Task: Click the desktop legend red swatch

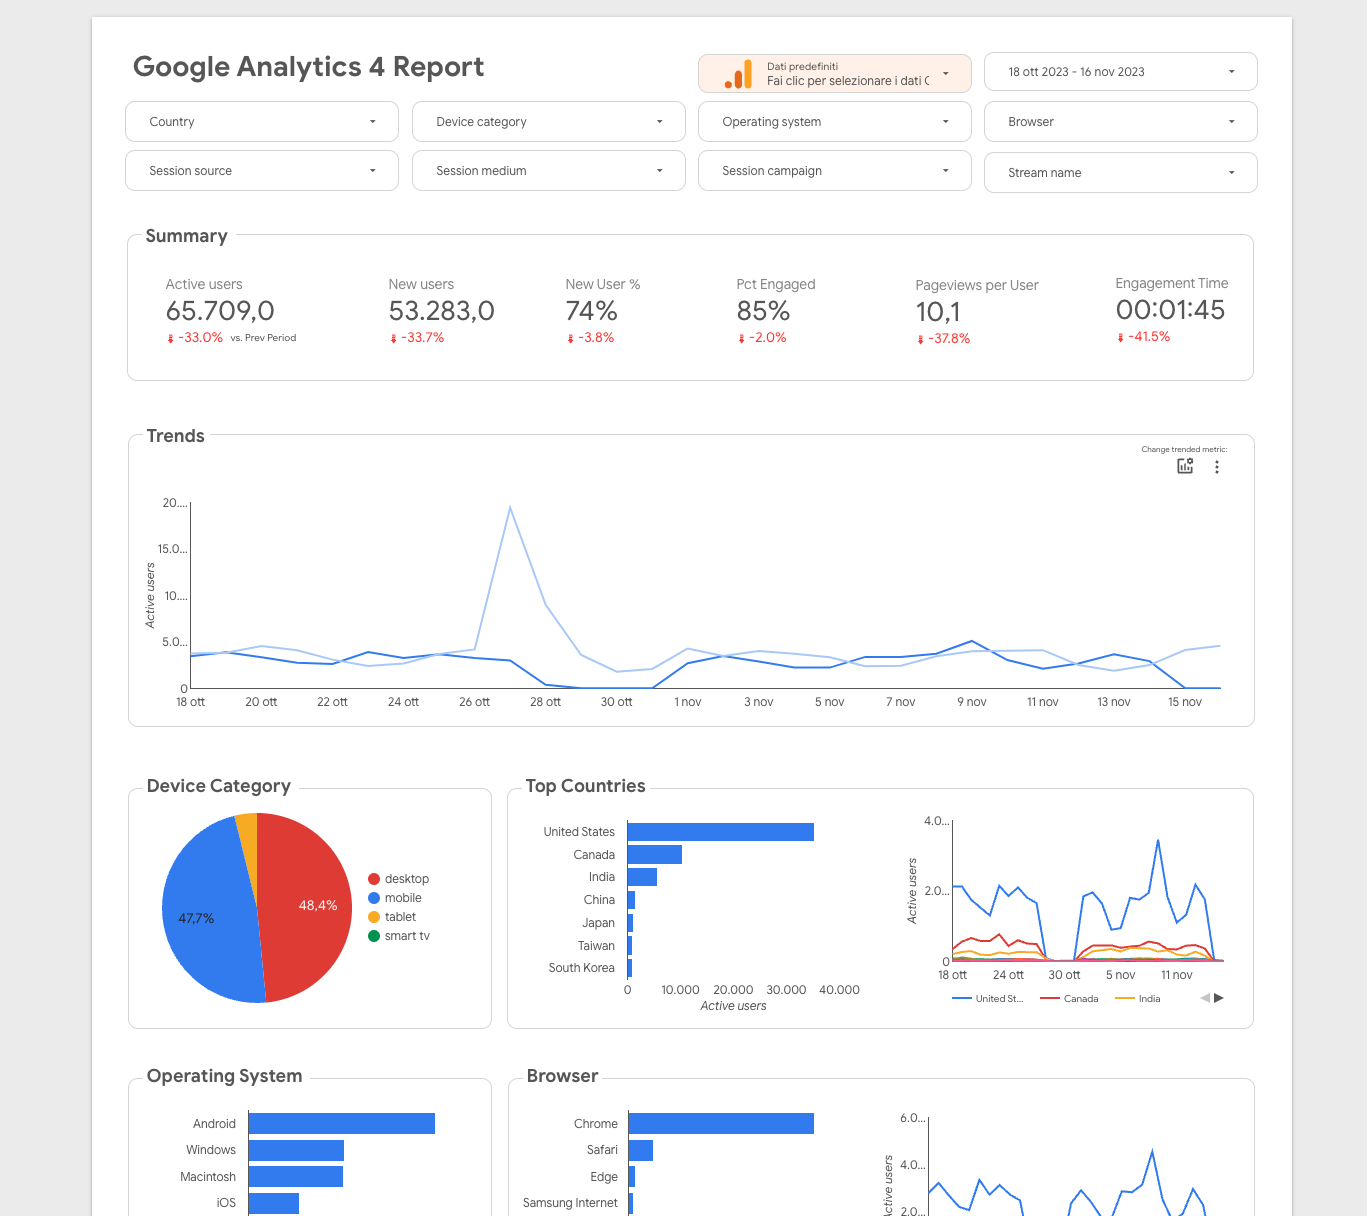Action: point(374,879)
